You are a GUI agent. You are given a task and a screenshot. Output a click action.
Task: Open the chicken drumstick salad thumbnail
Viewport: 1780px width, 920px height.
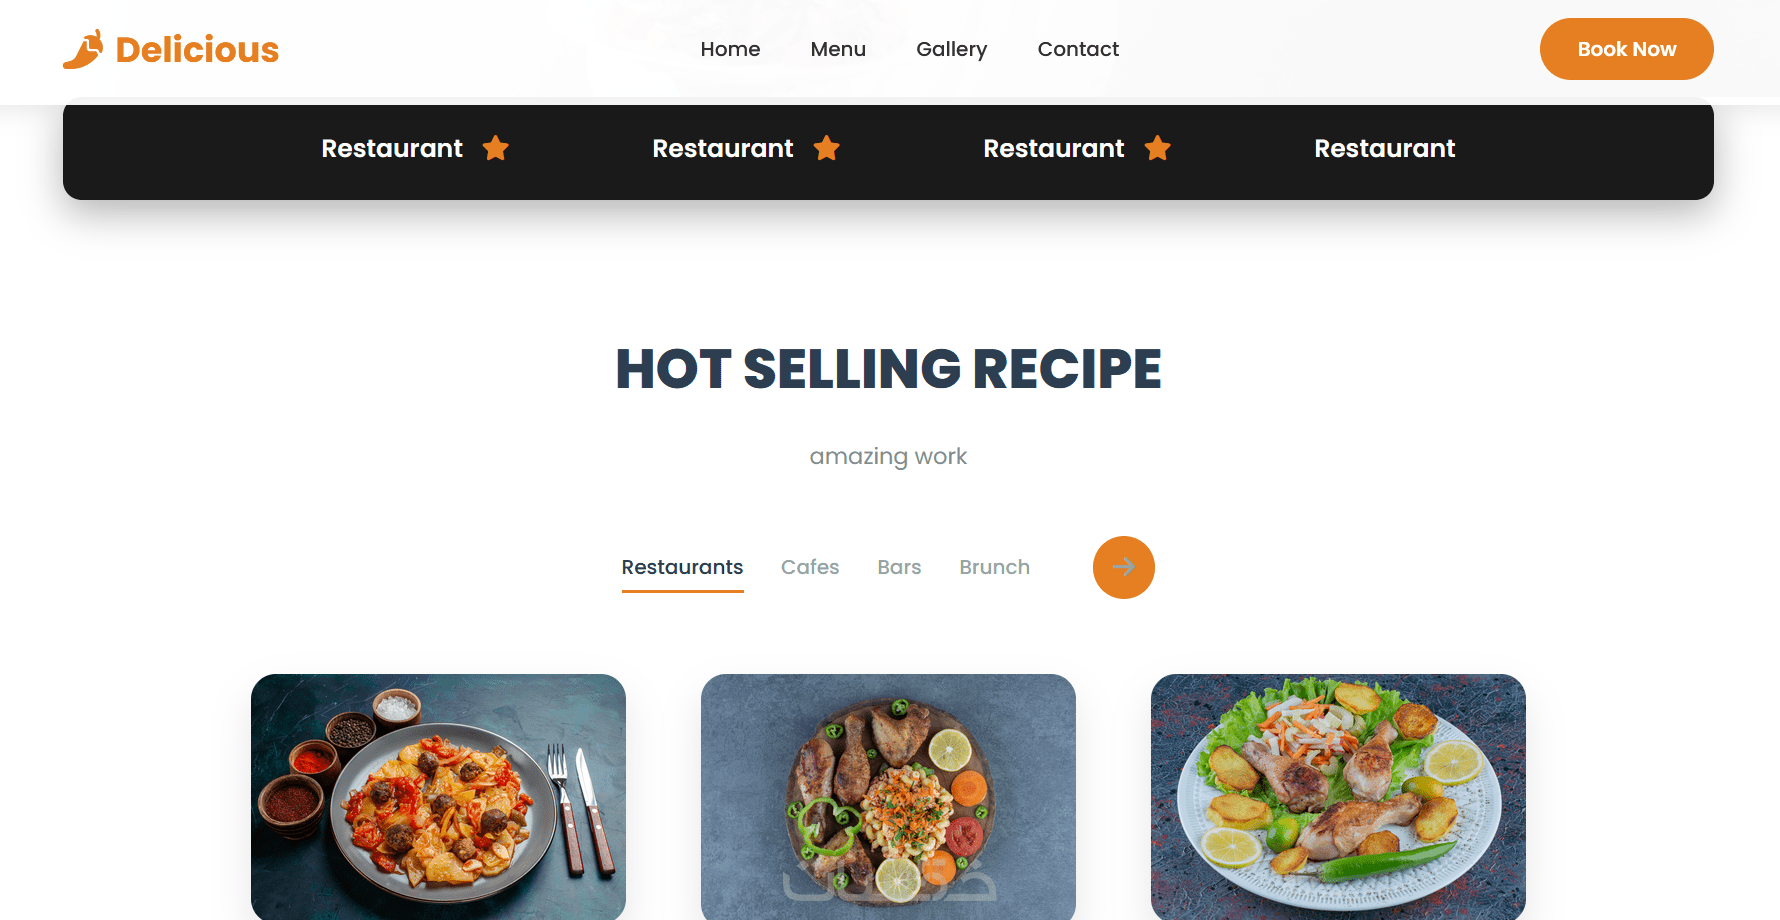pos(1338,797)
